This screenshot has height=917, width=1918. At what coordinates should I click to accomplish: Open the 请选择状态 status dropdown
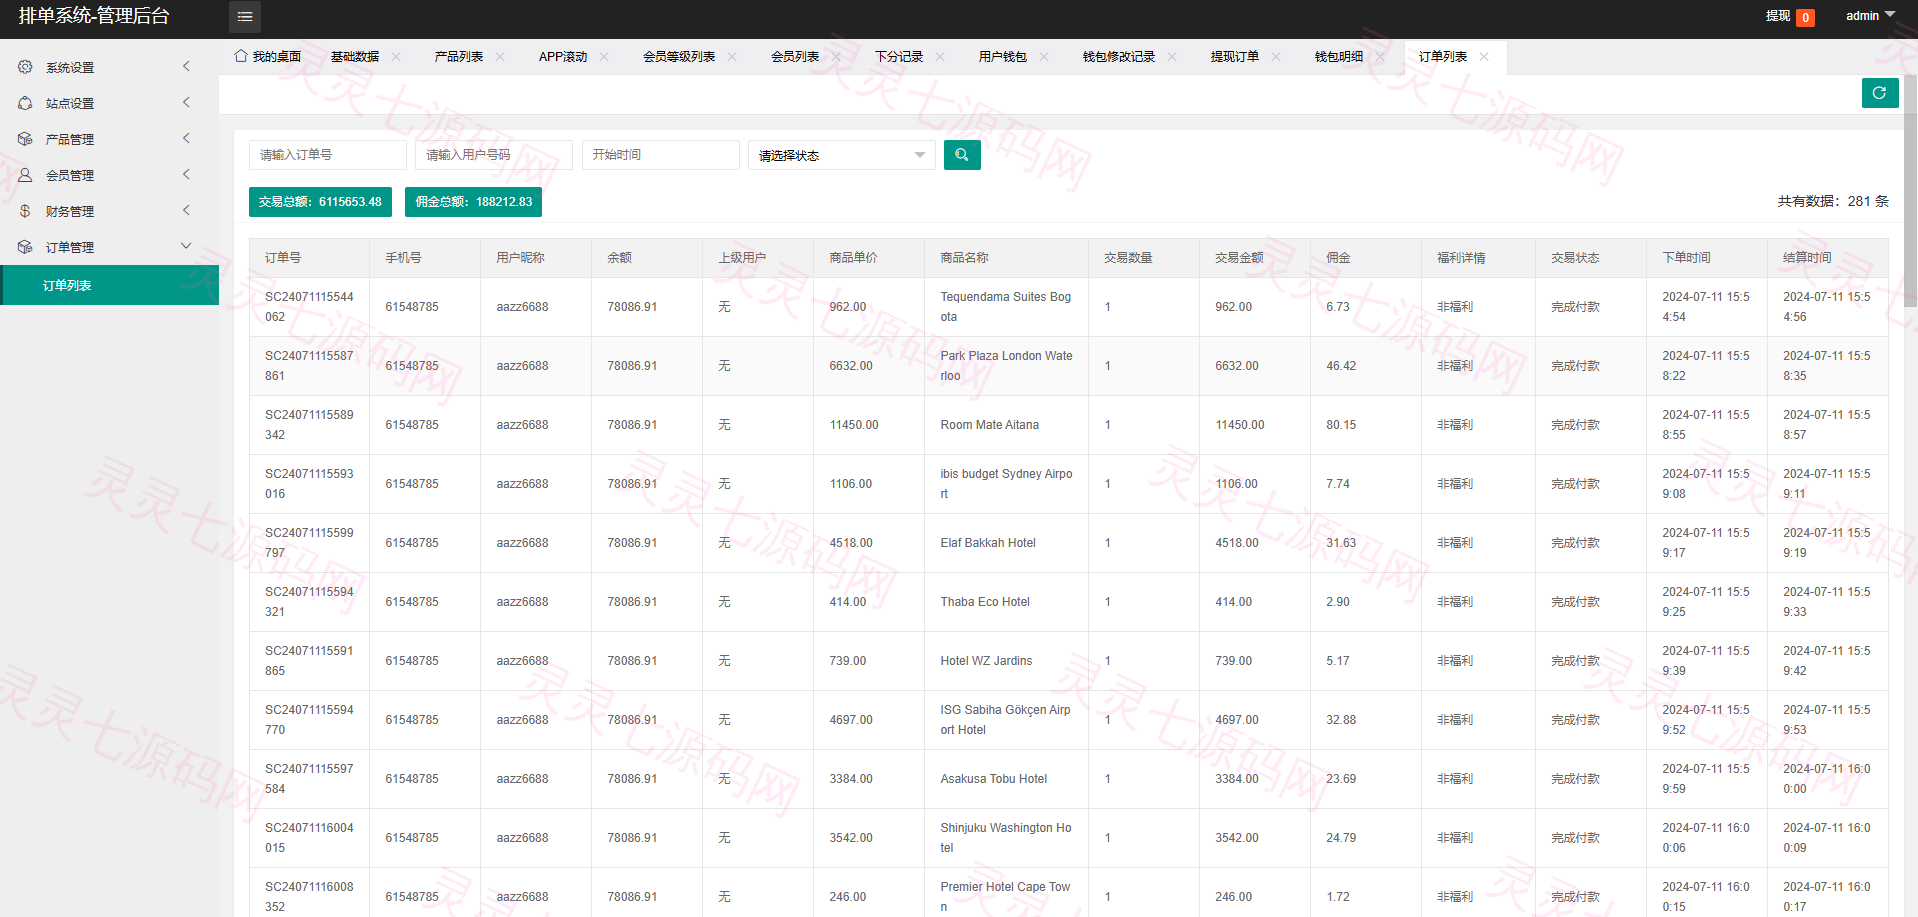coord(841,155)
